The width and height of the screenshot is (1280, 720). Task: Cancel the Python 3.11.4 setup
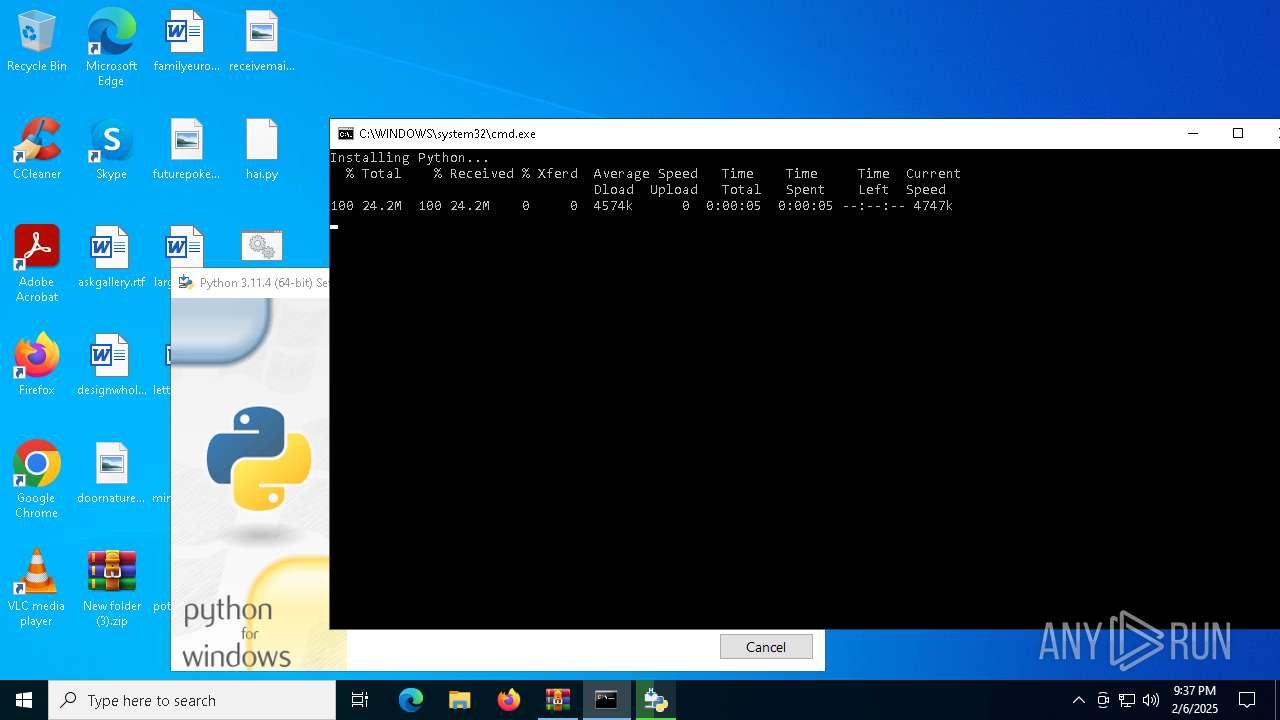pos(766,647)
